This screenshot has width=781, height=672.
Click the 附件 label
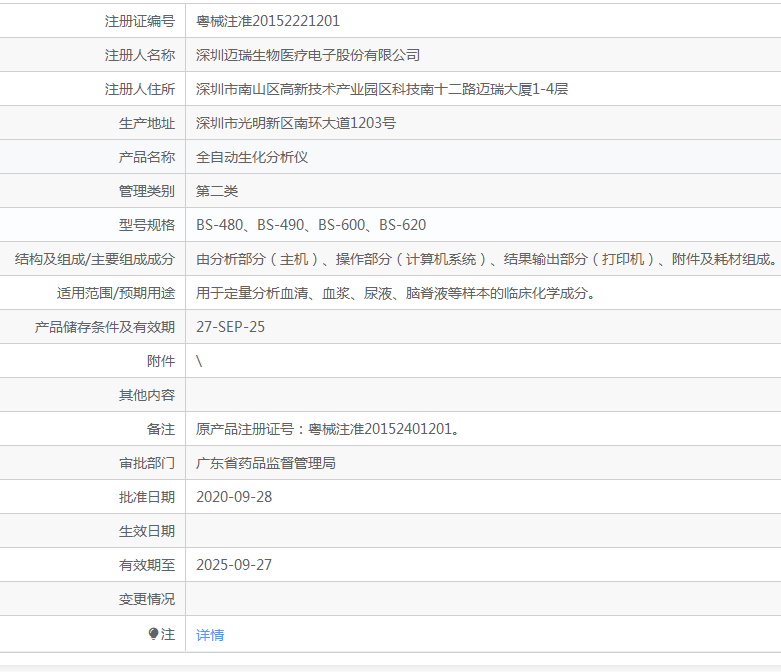[161, 361]
